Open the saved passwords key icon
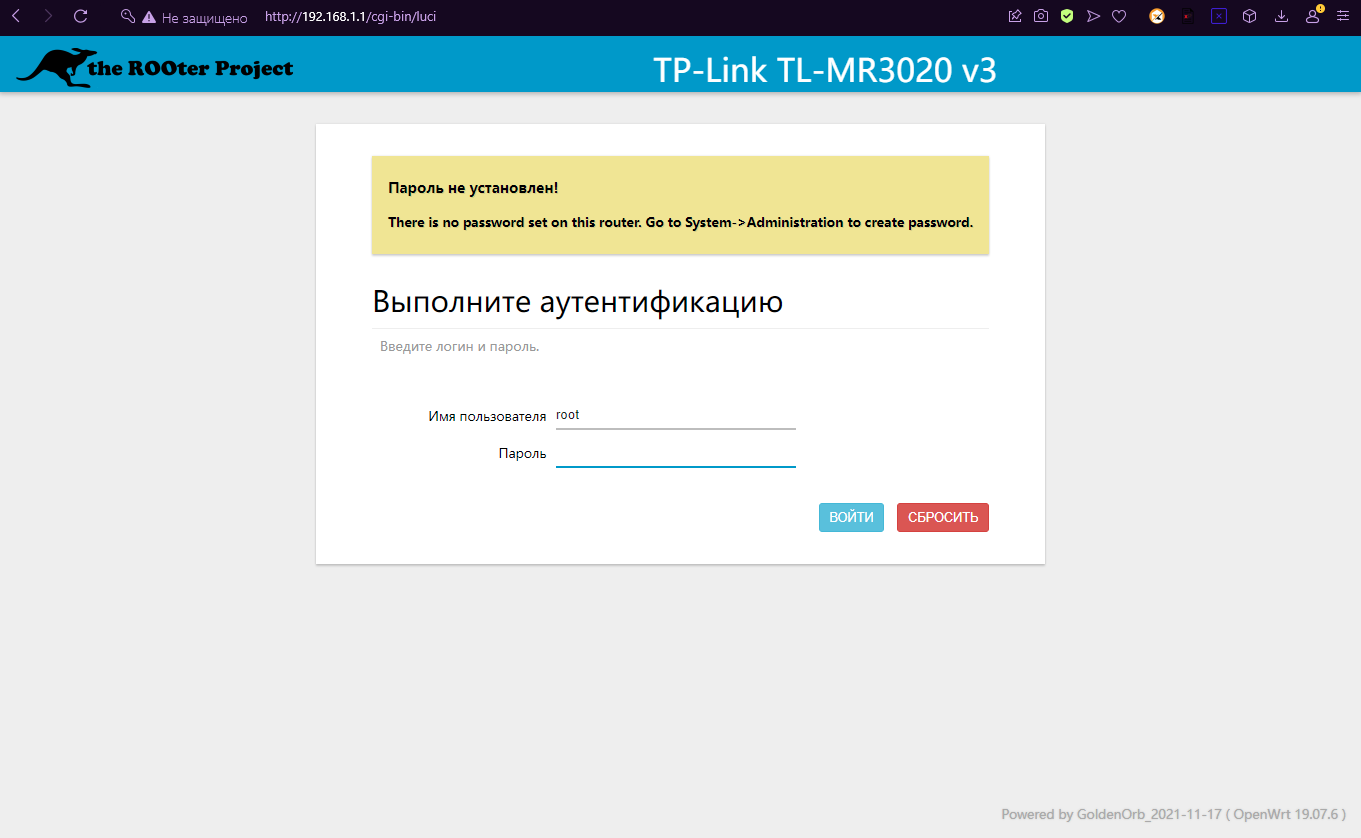This screenshot has width=1361, height=838. click(127, 17)
